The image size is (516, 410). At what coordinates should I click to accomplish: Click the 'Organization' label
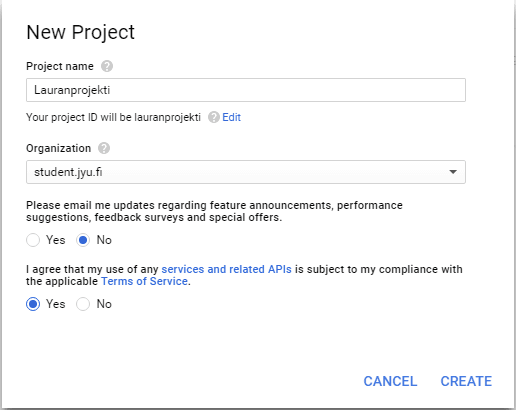pyautogui.click(x=58, y=148)
